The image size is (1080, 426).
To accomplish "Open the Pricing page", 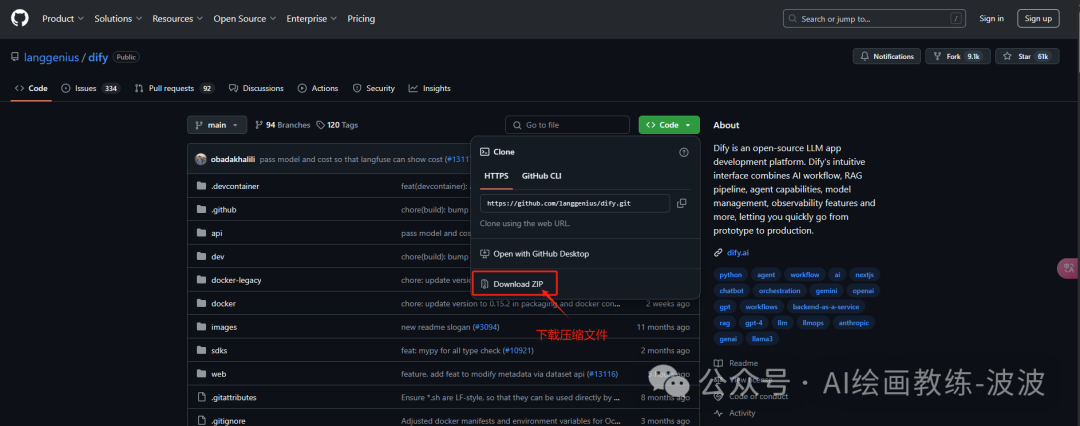I will 361,19.
